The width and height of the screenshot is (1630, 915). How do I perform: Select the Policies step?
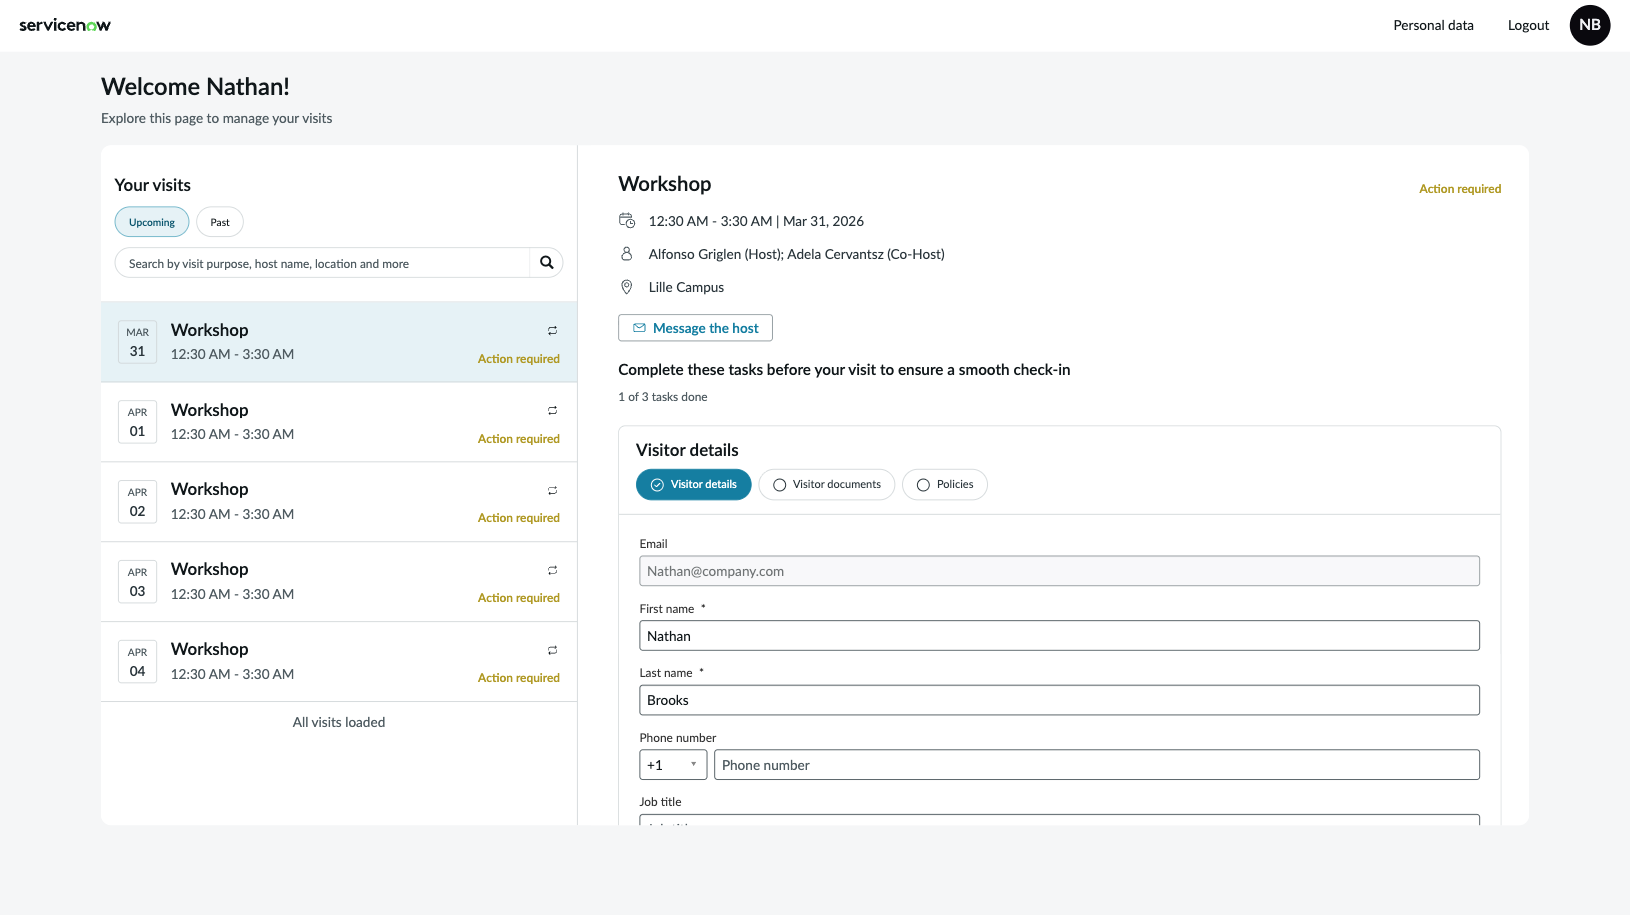[944, 484]
